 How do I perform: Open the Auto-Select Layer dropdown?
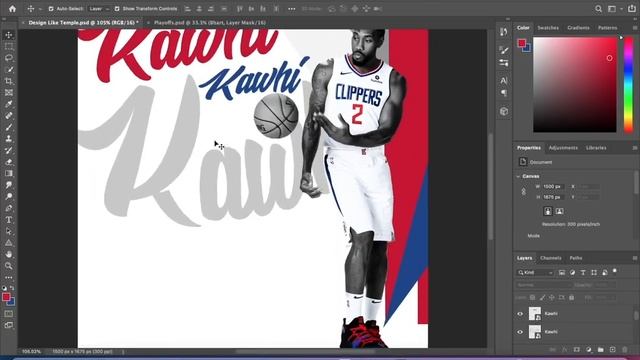pyautogui.click(x=99, y=9)
